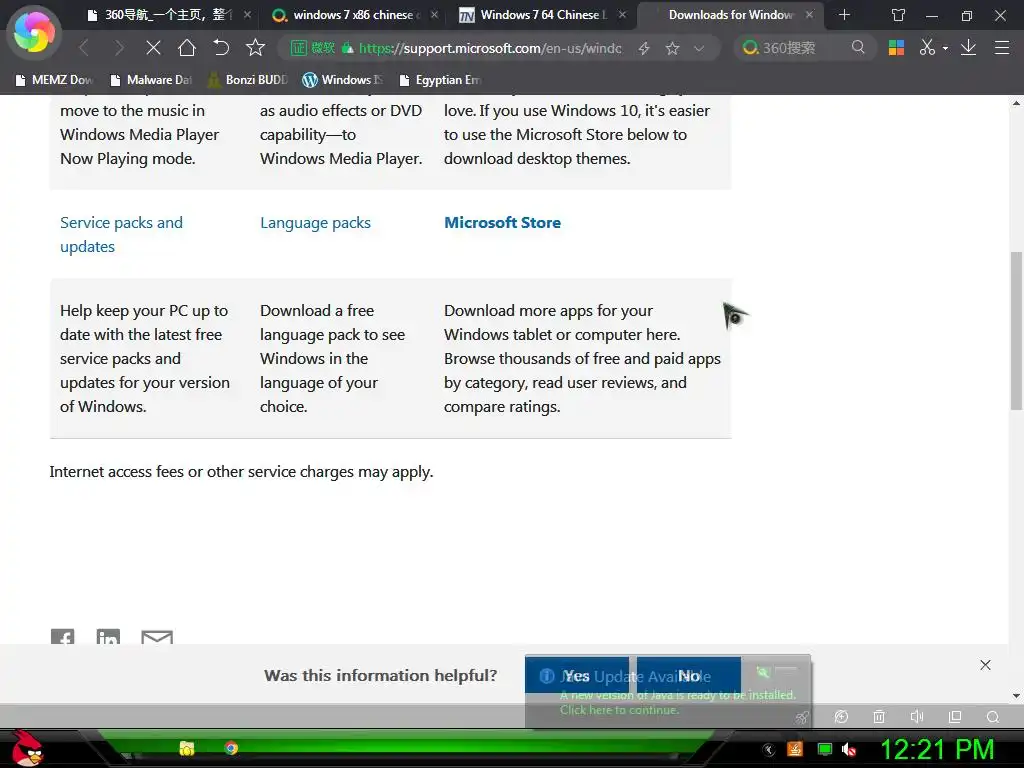The height and width of the screenshot is (768, 1024).
Task: Open the Malware Dat bookmark
Action: (151, 80)
